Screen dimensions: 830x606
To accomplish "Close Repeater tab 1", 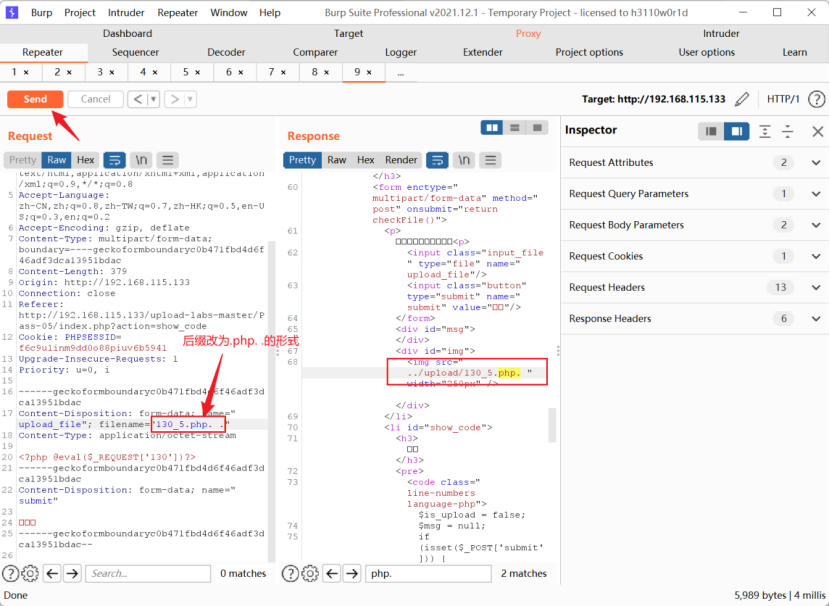I will coord(26,72).
